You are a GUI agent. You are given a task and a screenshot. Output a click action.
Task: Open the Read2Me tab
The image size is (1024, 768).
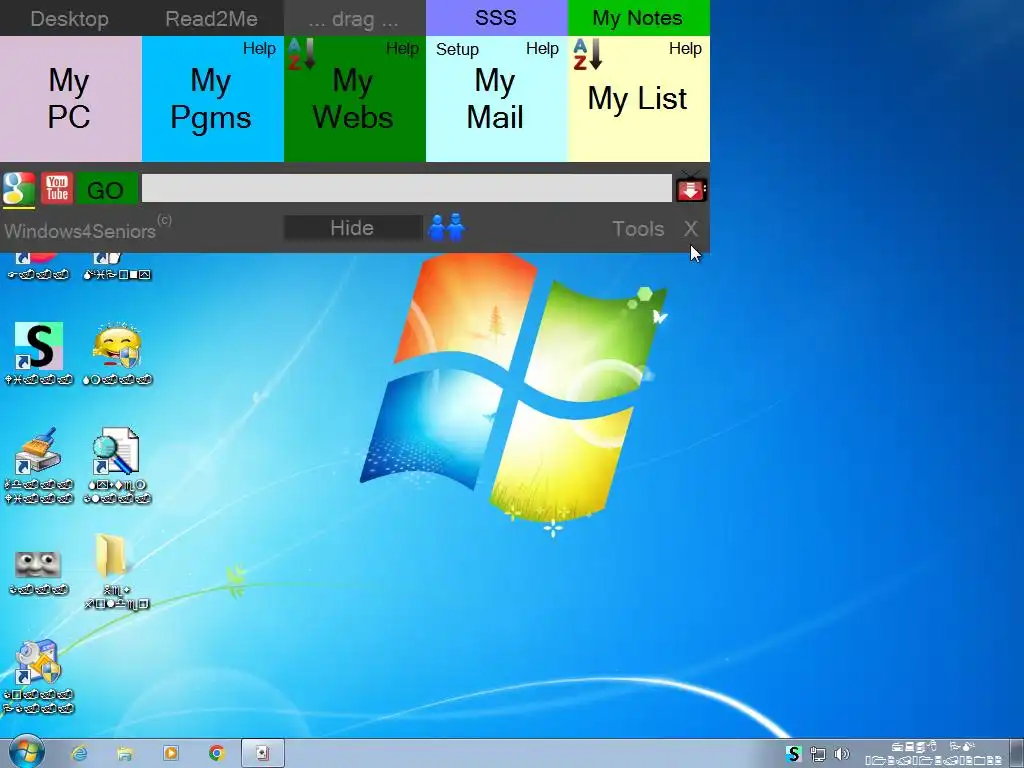[212, 18]
